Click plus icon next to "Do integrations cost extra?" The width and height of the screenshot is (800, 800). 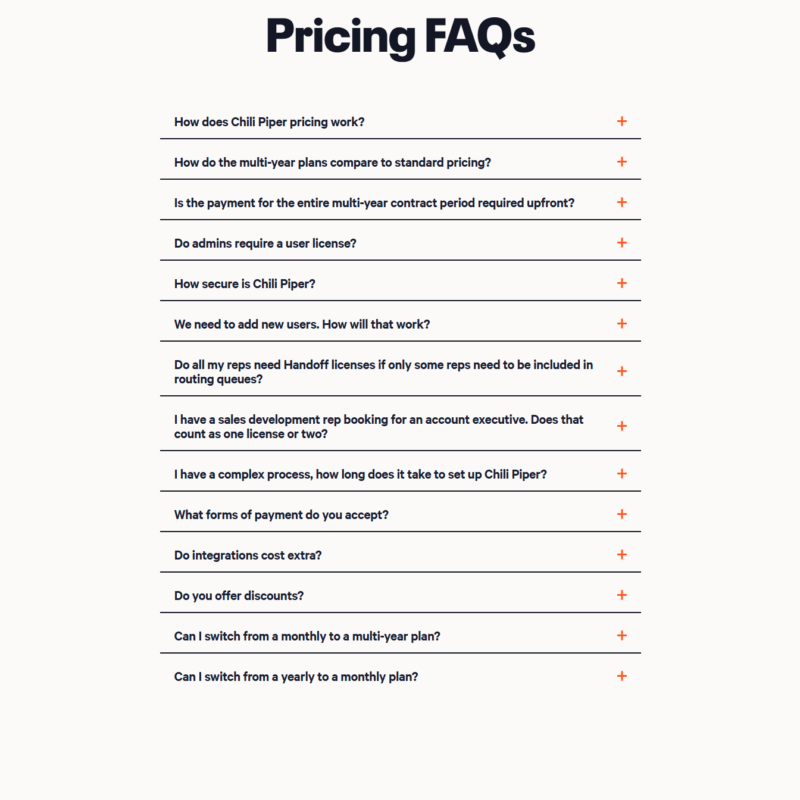pos(621,555)
